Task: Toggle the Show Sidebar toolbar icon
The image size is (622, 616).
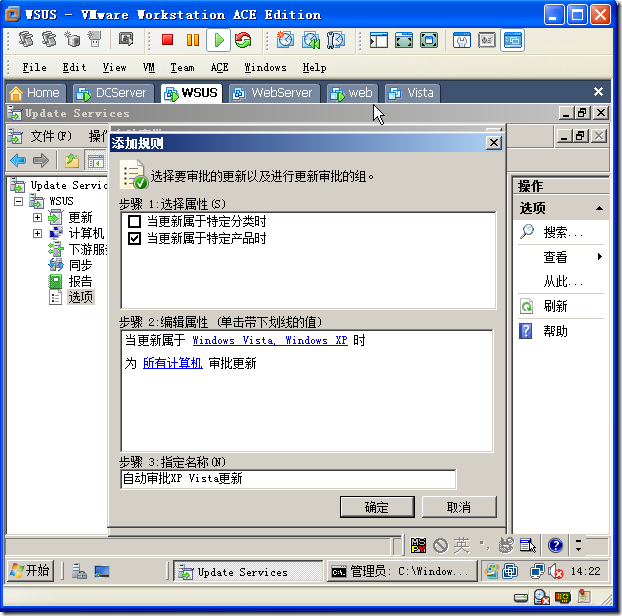Action: point(378,40)
